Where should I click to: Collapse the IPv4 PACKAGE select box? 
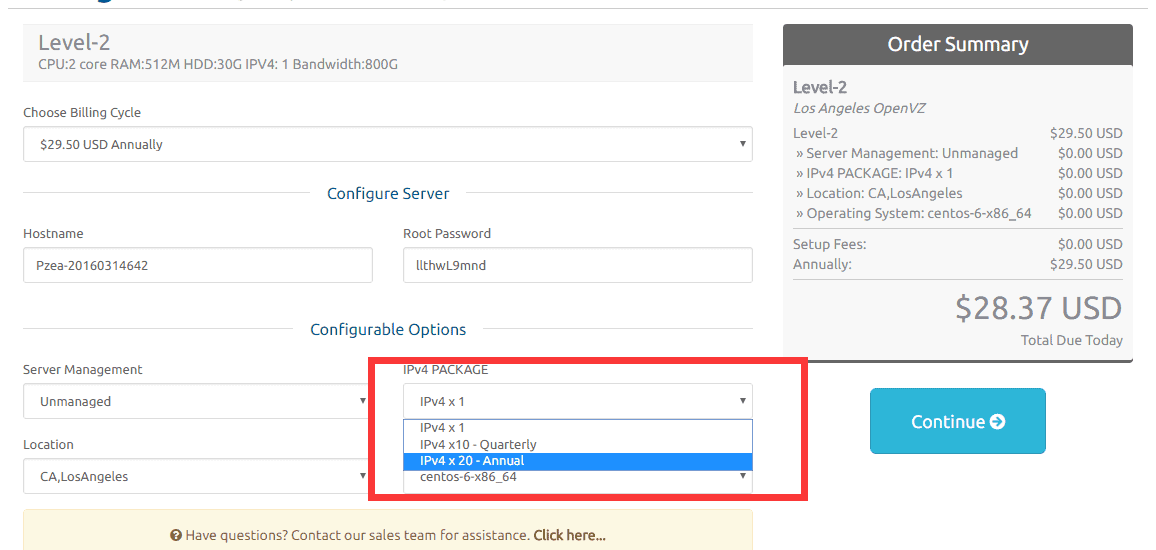577,401
